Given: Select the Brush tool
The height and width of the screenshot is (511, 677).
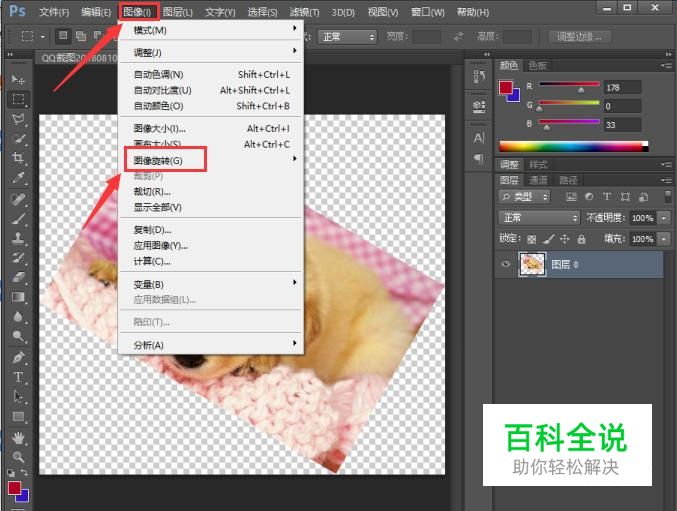Looking at the screenshot, I should pyautogui.click(x=18, y=219).
